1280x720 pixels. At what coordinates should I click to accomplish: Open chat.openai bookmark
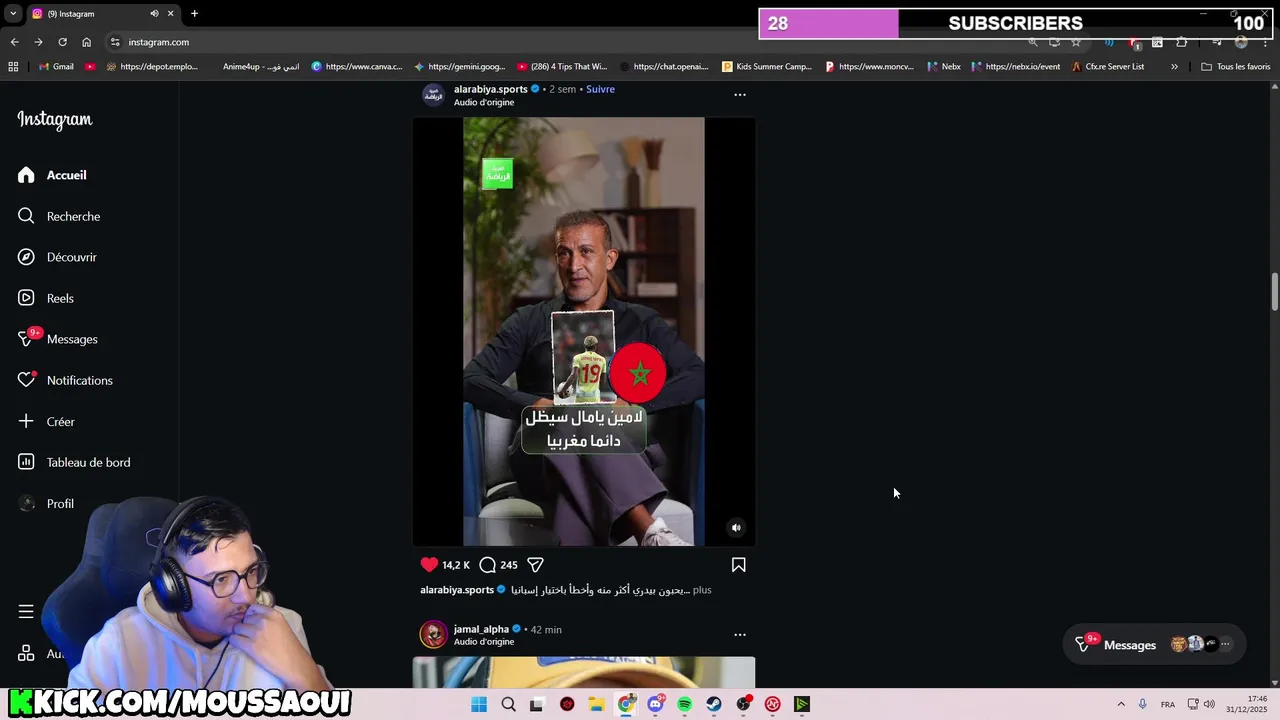665,67
